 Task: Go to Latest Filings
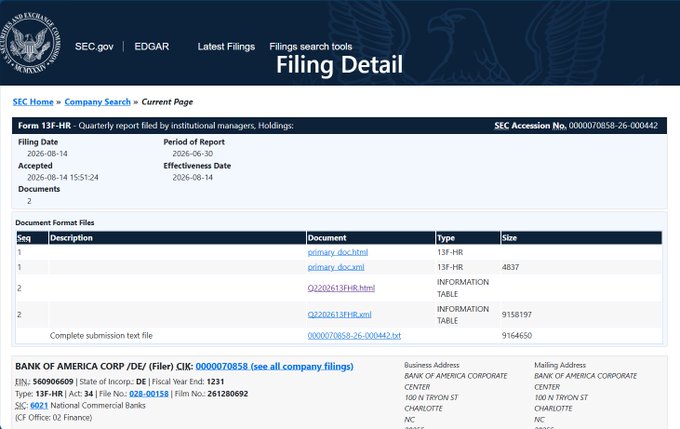pyautogui.click(x=226, y=46)
